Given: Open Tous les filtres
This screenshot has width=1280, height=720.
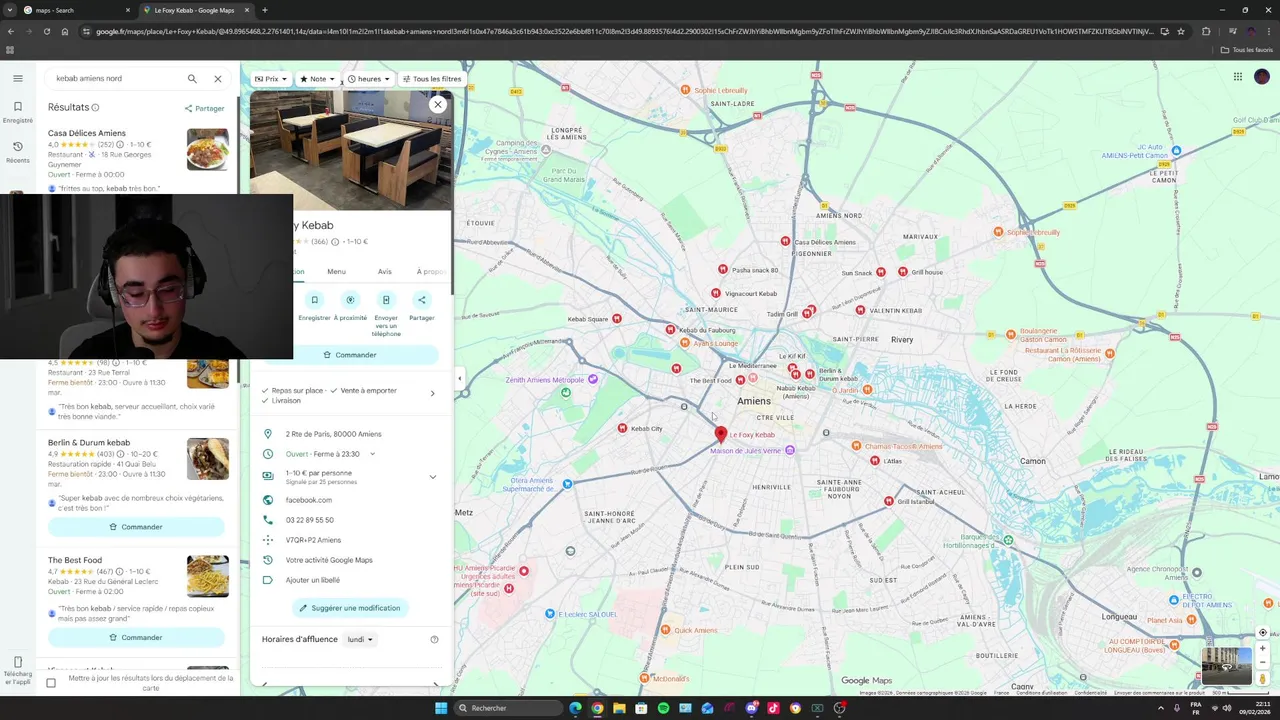Looking at the screenshot, I should coord(432,79).
